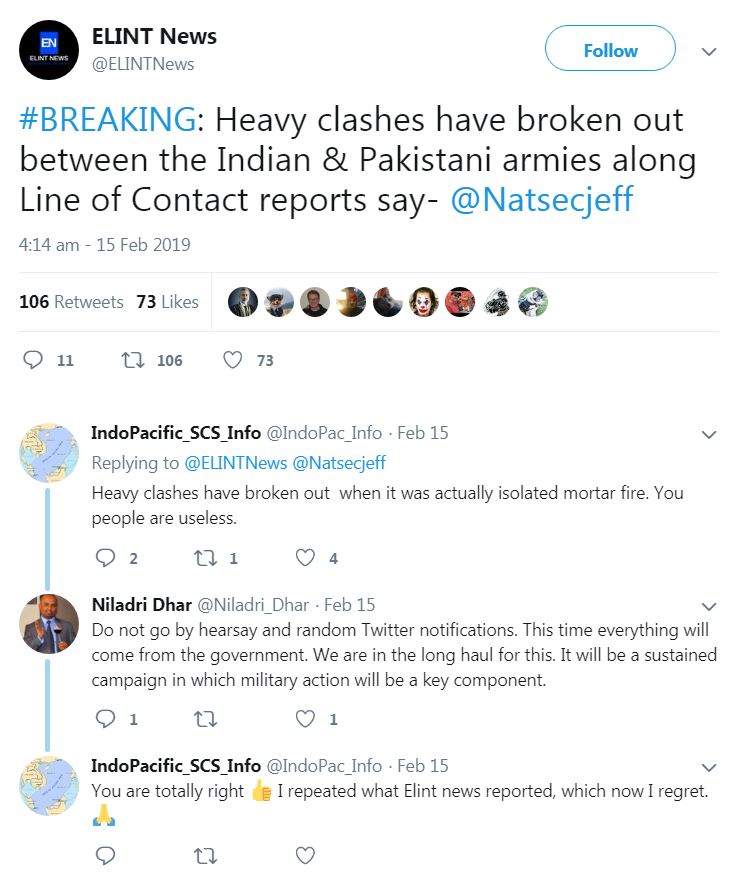Like the main ELINT News tweet
Viewport: 750px width, 877px height.
click(232, 360)
